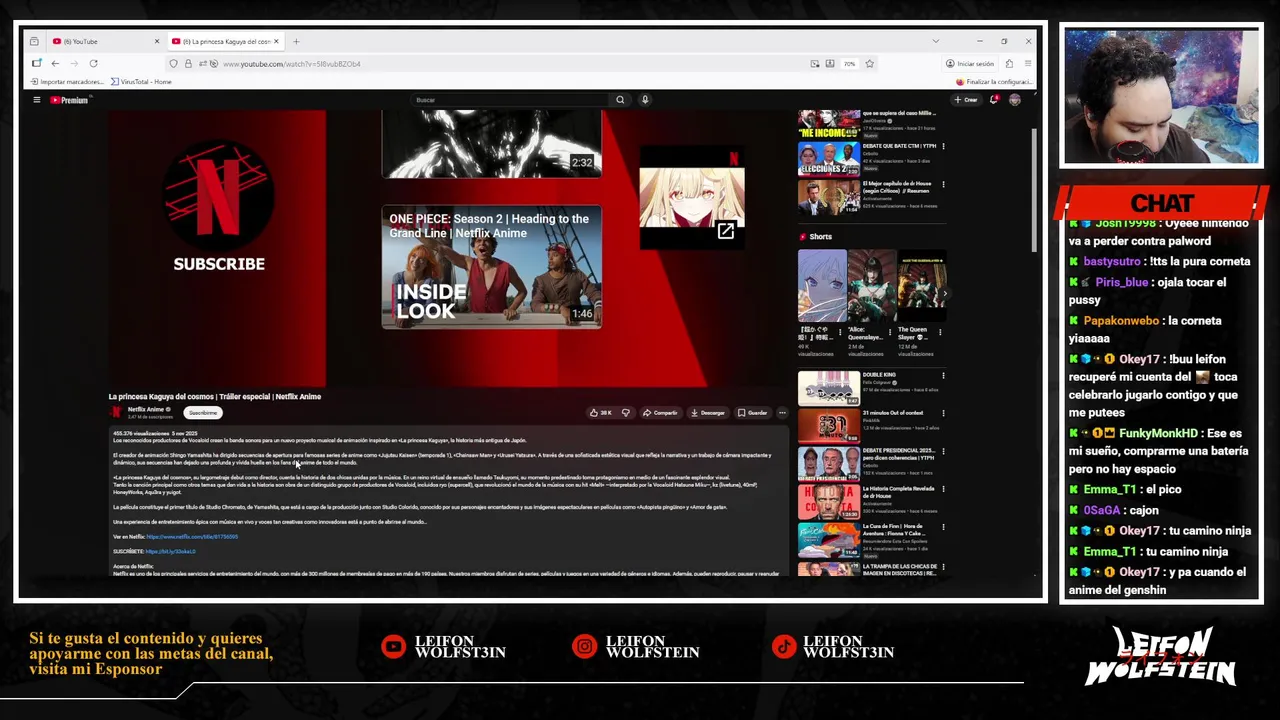Click the Guardar save button
1280x720 pixels.
pos(753,413)
